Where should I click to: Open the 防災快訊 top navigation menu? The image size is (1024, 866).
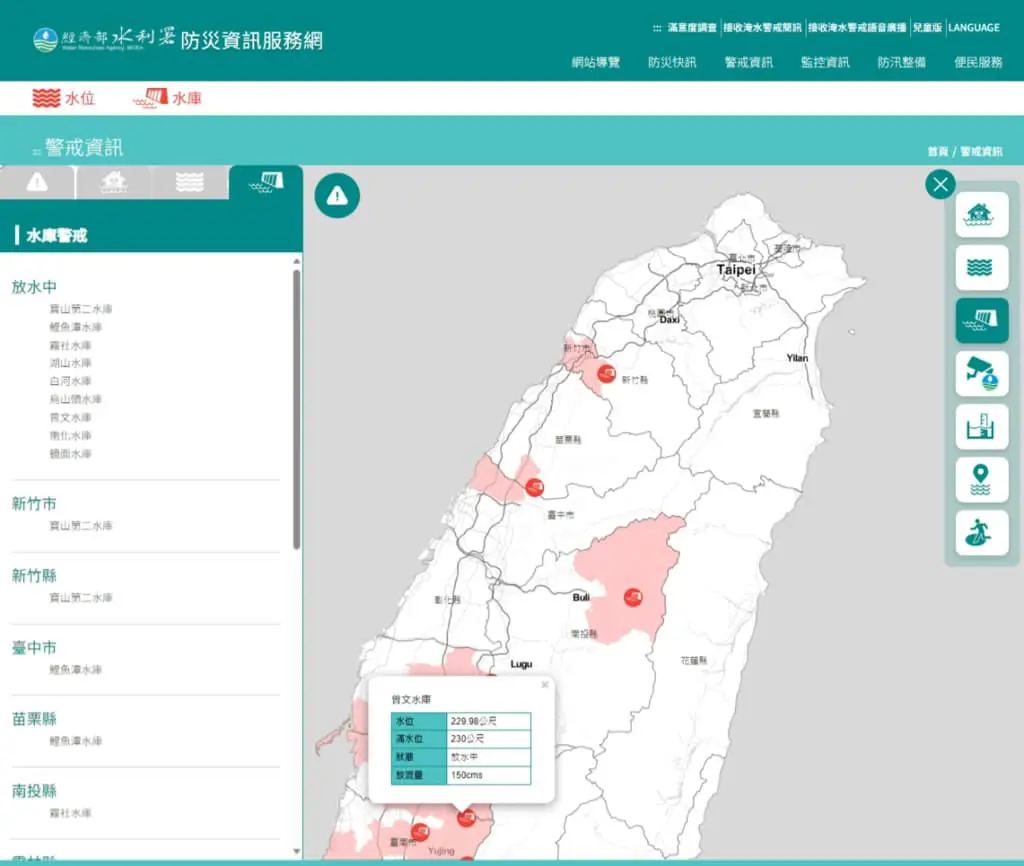(672, 62)
